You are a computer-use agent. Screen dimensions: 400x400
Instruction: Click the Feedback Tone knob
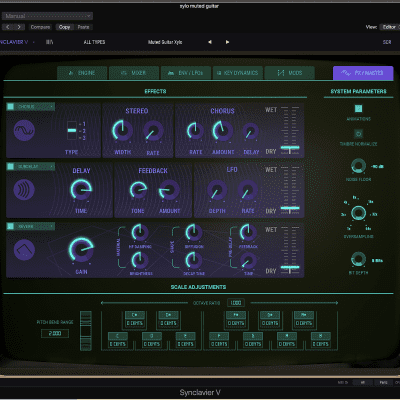[x=138, y=190]
